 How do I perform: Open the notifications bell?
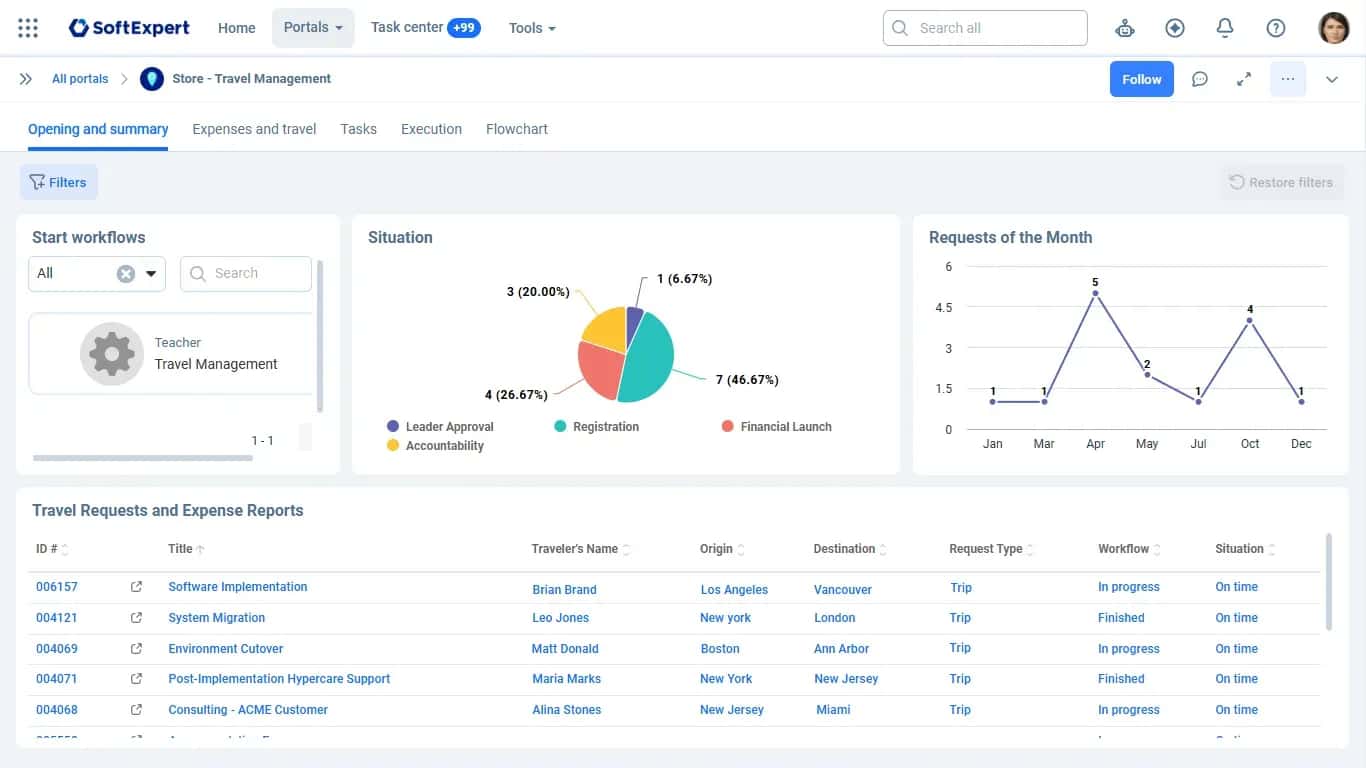1225,28
